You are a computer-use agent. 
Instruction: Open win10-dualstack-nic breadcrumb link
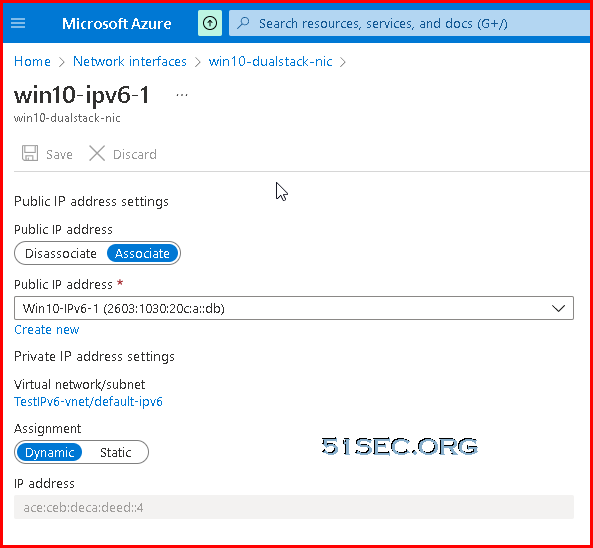coord(270,61)
